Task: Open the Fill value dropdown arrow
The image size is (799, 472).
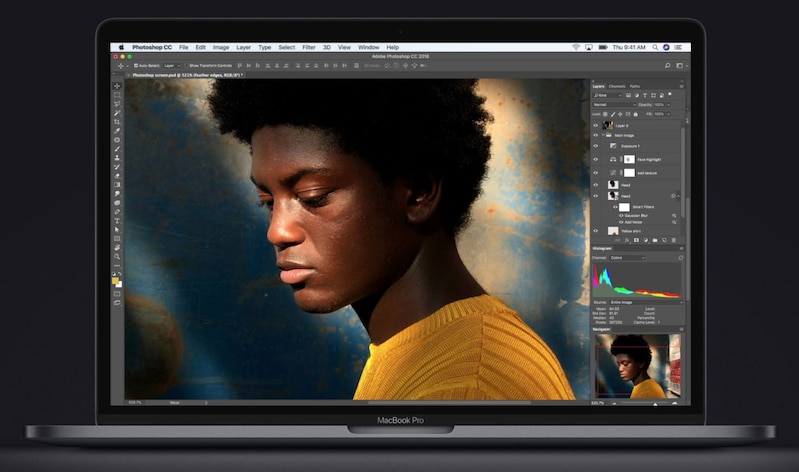Action: click(668, 114)
